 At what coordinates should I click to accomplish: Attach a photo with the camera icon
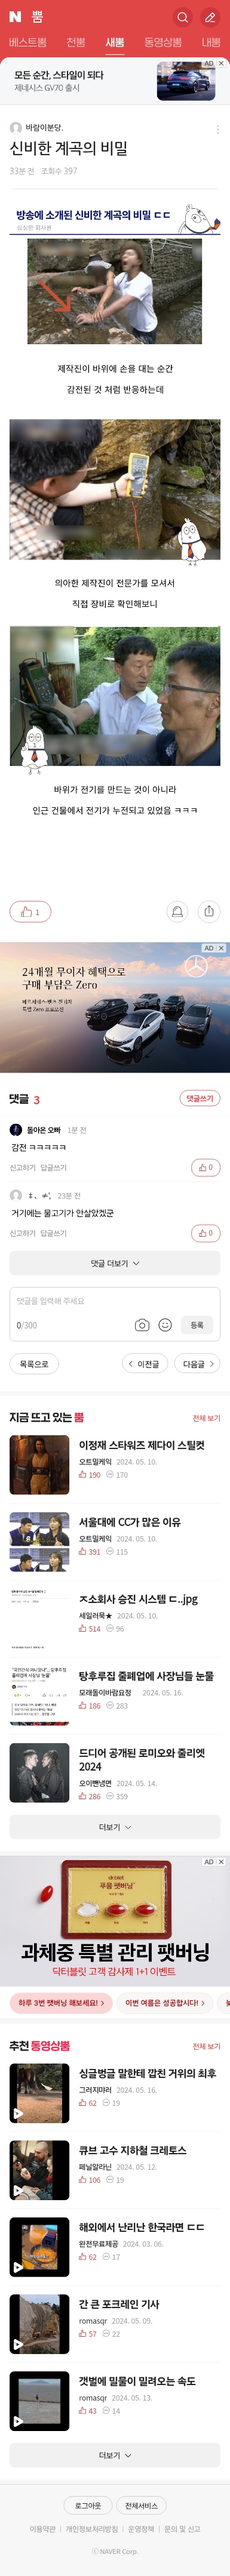(142, 1325)
